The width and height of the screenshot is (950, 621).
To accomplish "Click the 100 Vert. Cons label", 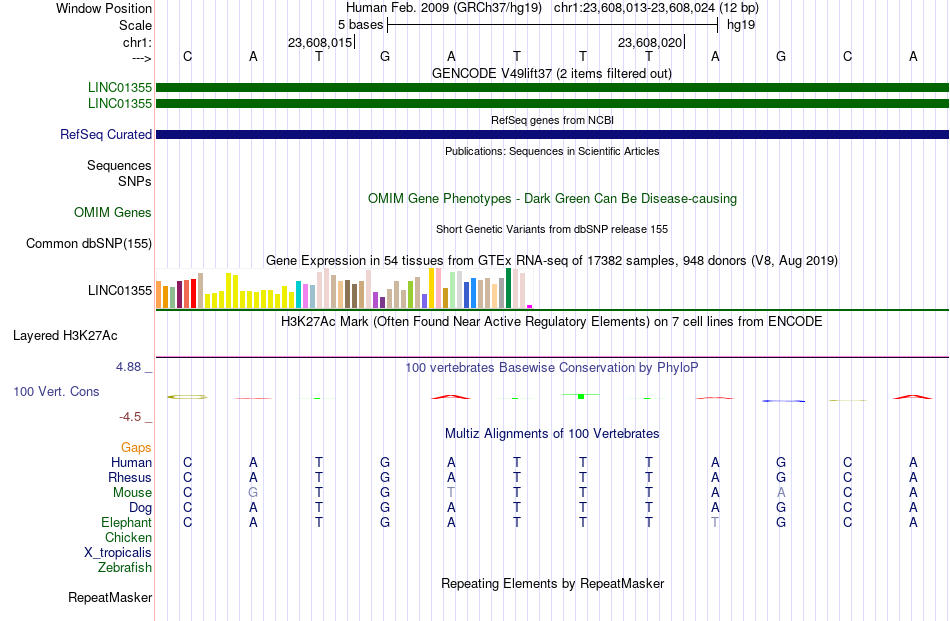I will tap(56, 392).
